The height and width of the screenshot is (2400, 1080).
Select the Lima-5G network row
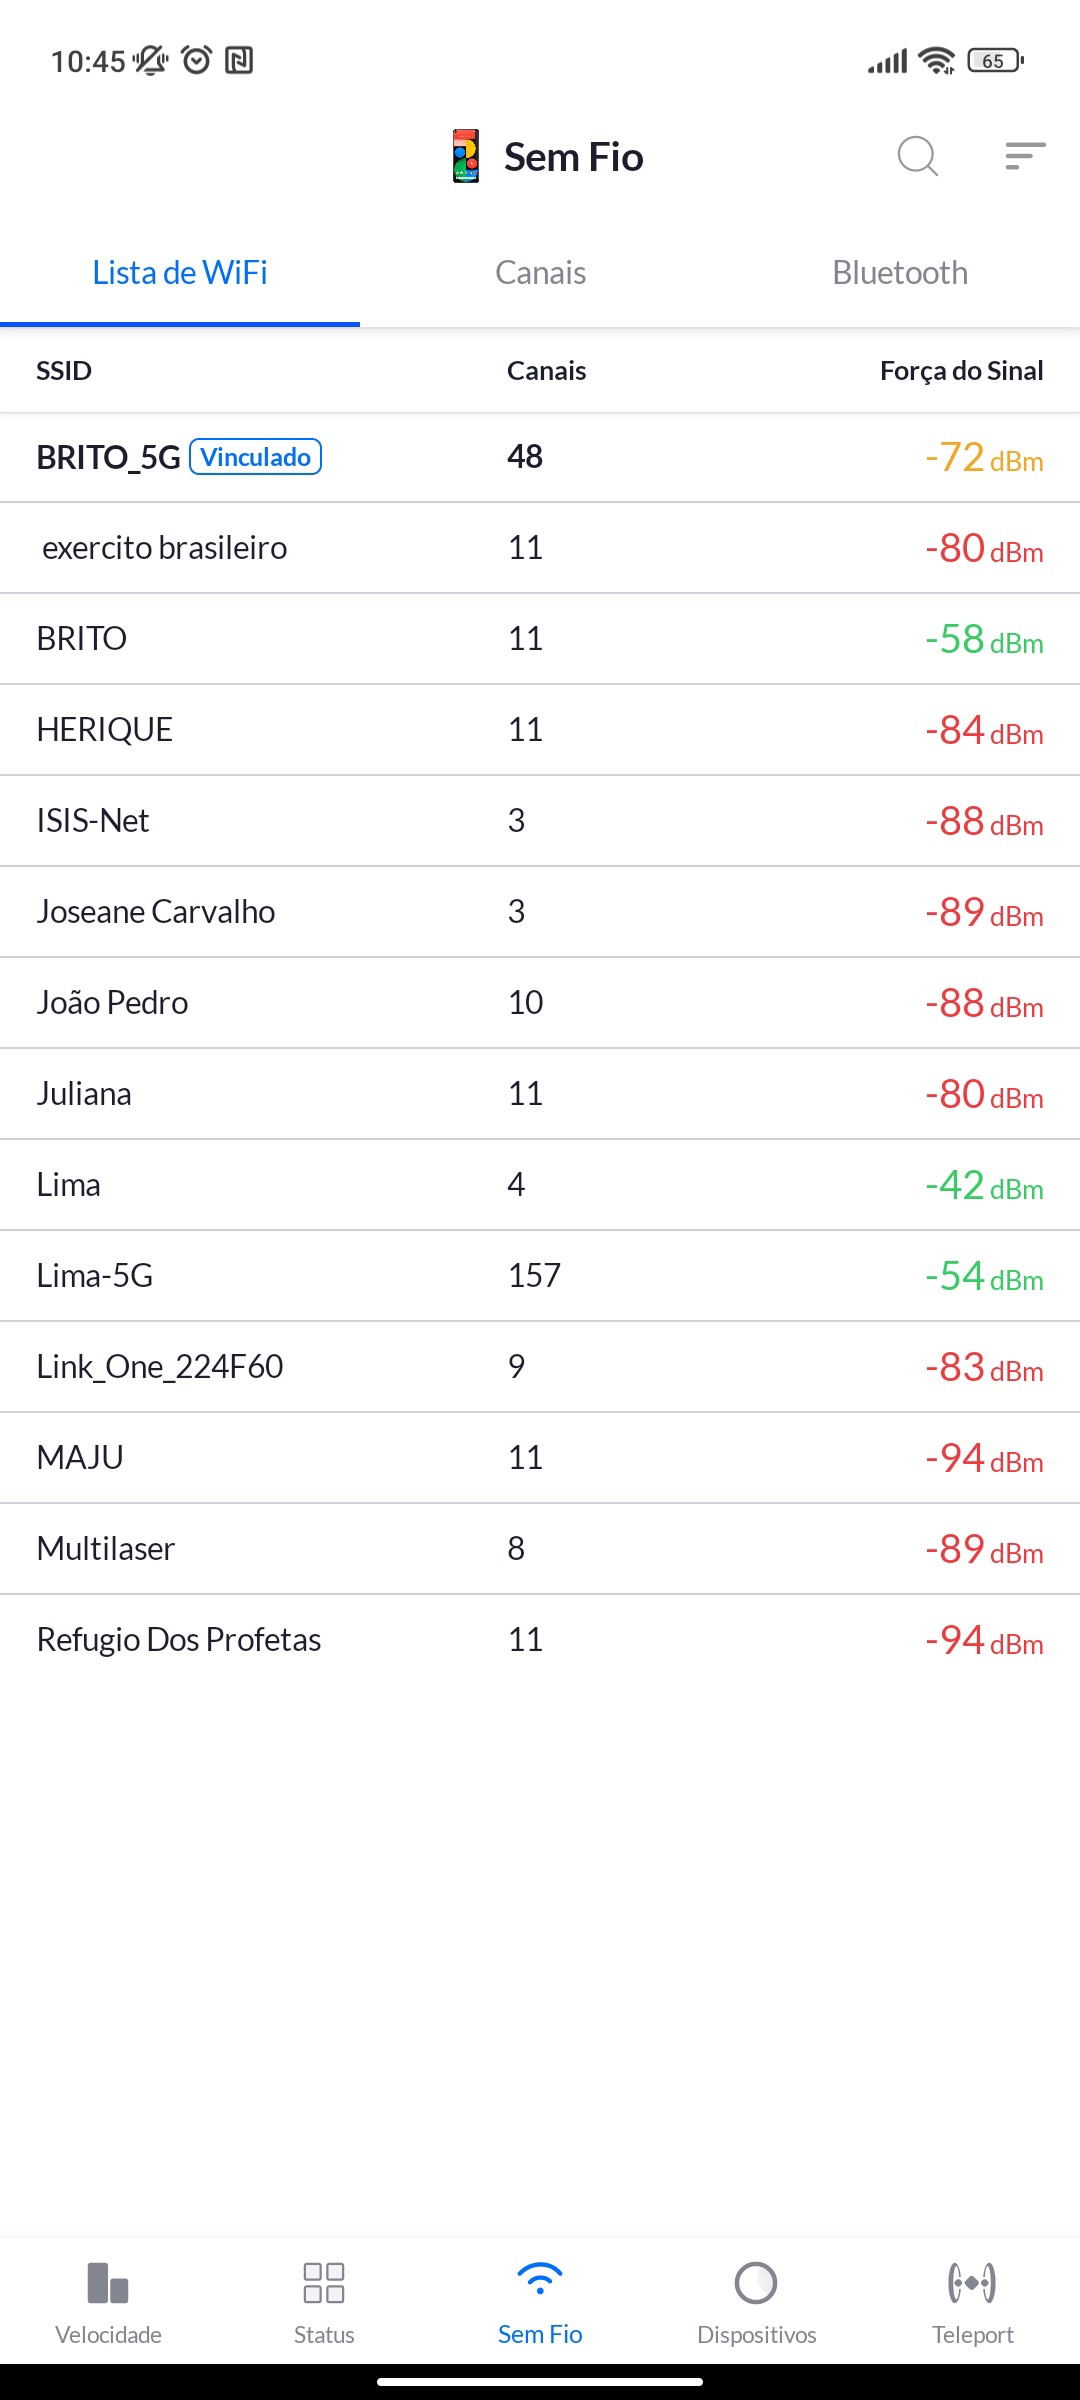[540, 1276]
